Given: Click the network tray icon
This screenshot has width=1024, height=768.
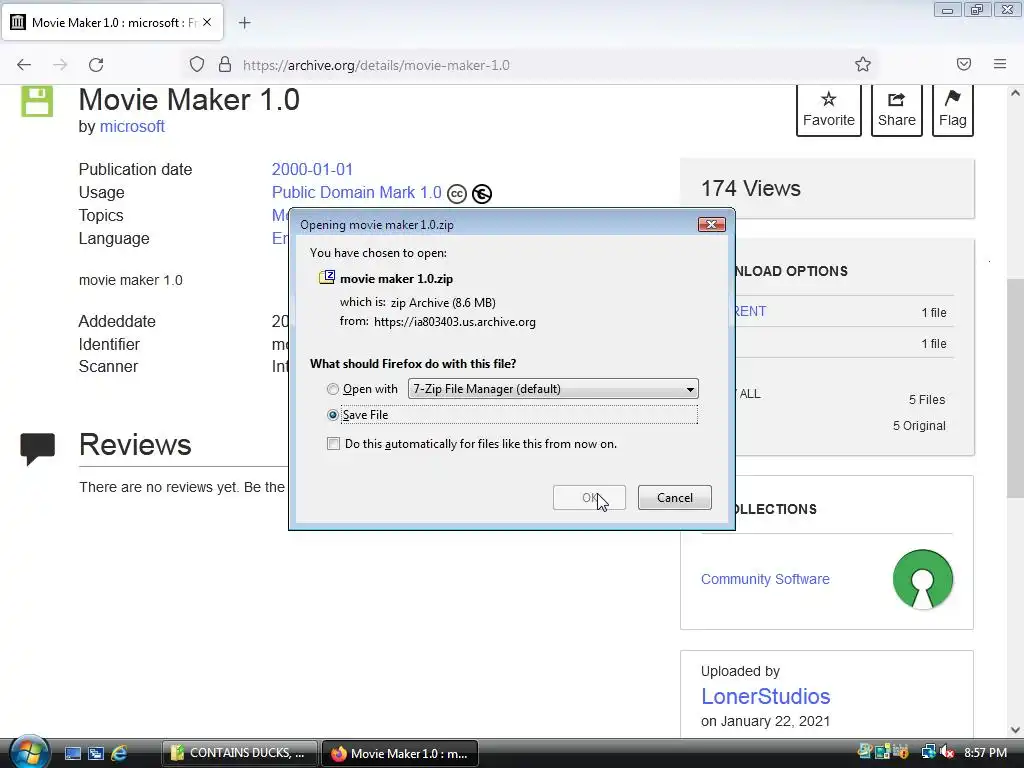Looking at the screenshot, I should click(929, 752).
